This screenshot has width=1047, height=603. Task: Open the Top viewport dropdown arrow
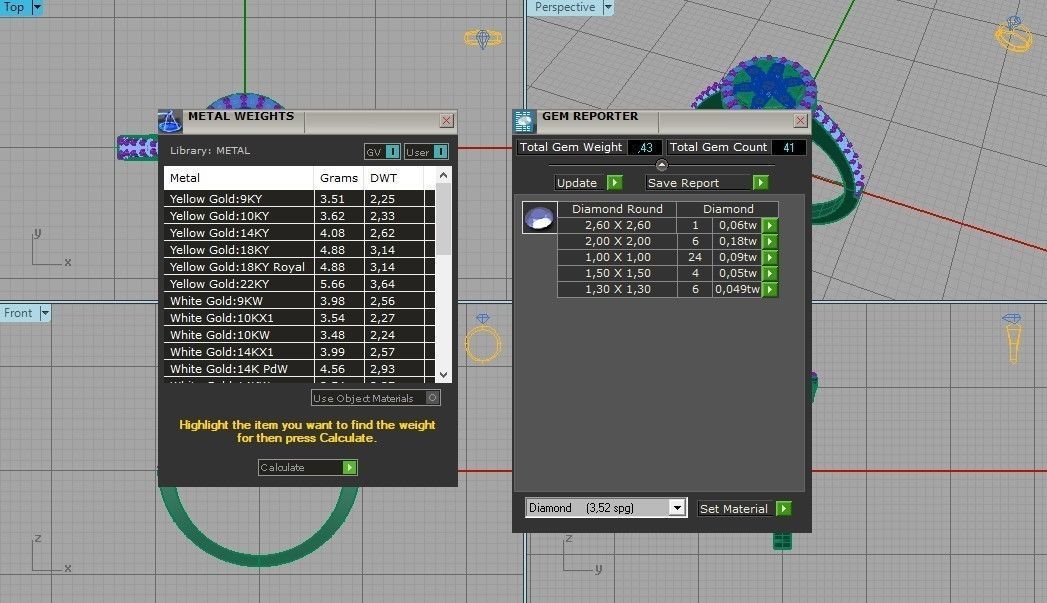38,7
